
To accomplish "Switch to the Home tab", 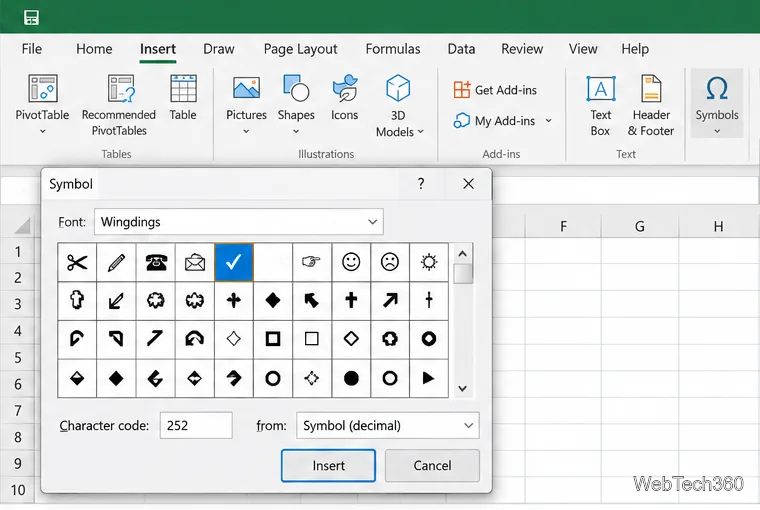I will tap(94, 49).
